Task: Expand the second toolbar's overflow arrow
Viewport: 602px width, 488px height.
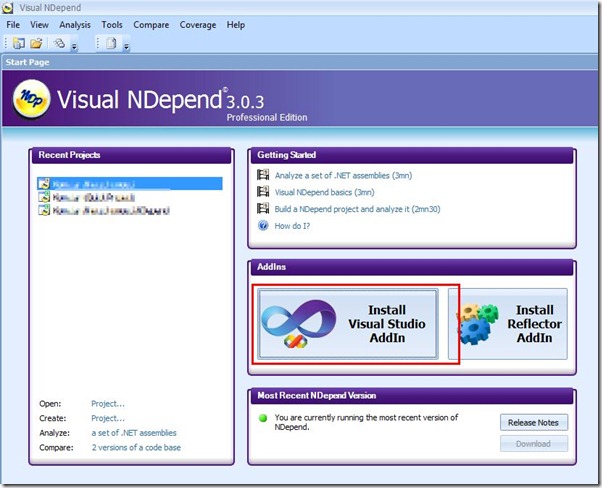Action: (126, 47)
